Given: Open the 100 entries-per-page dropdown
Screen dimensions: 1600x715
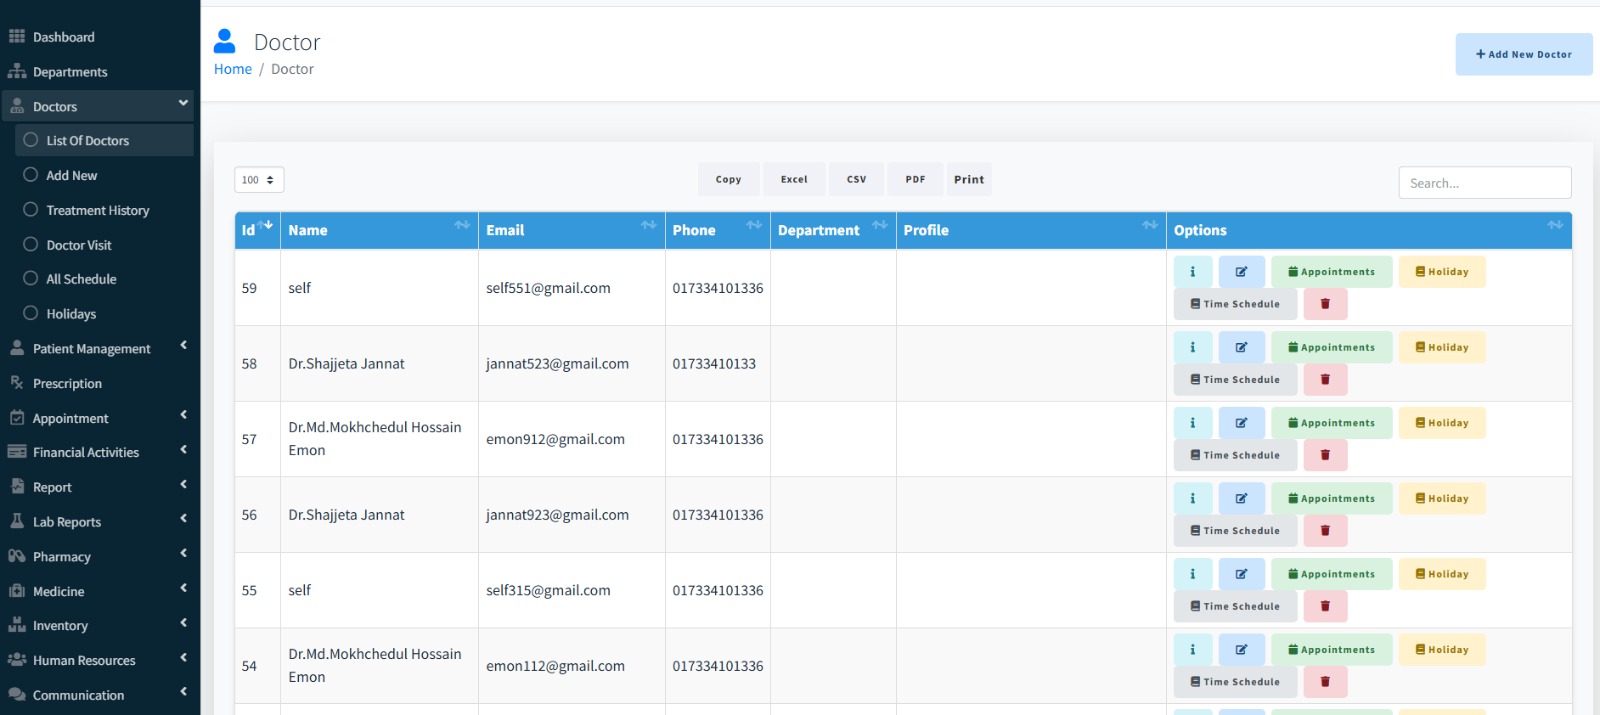Looking at the screenshot, I should point(259,180).
